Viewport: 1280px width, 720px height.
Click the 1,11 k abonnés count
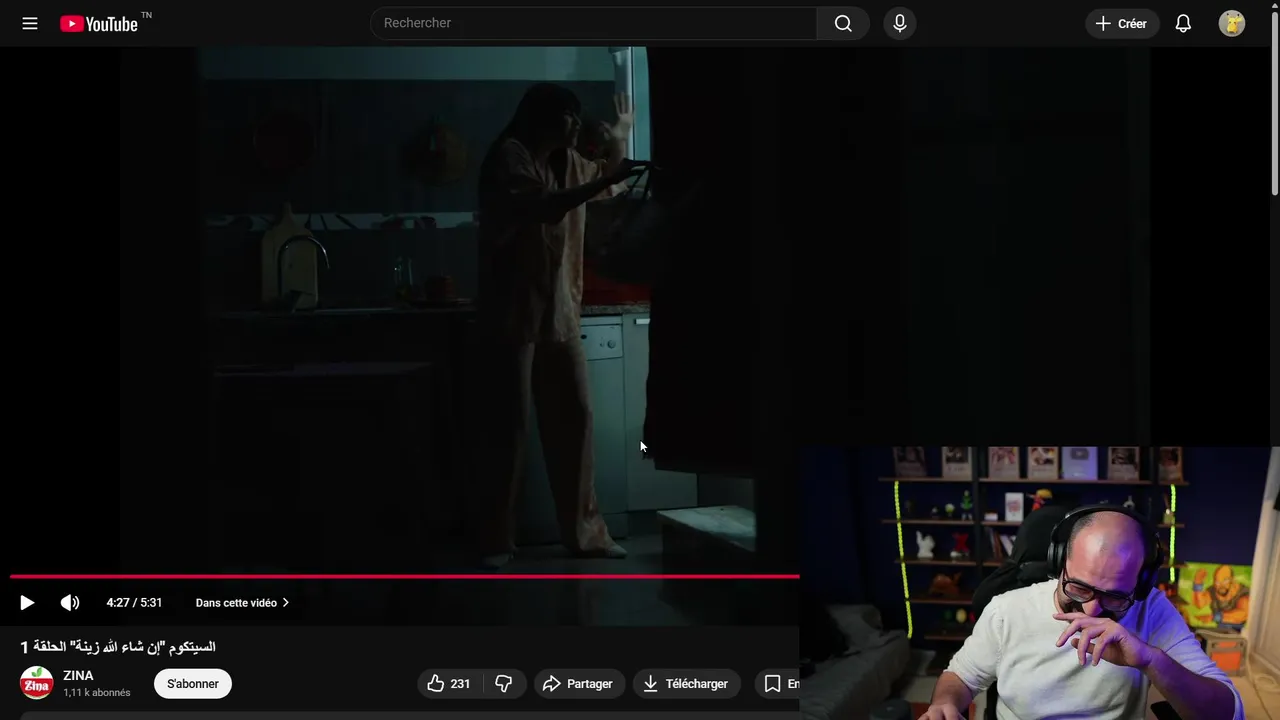pos(97,692)
